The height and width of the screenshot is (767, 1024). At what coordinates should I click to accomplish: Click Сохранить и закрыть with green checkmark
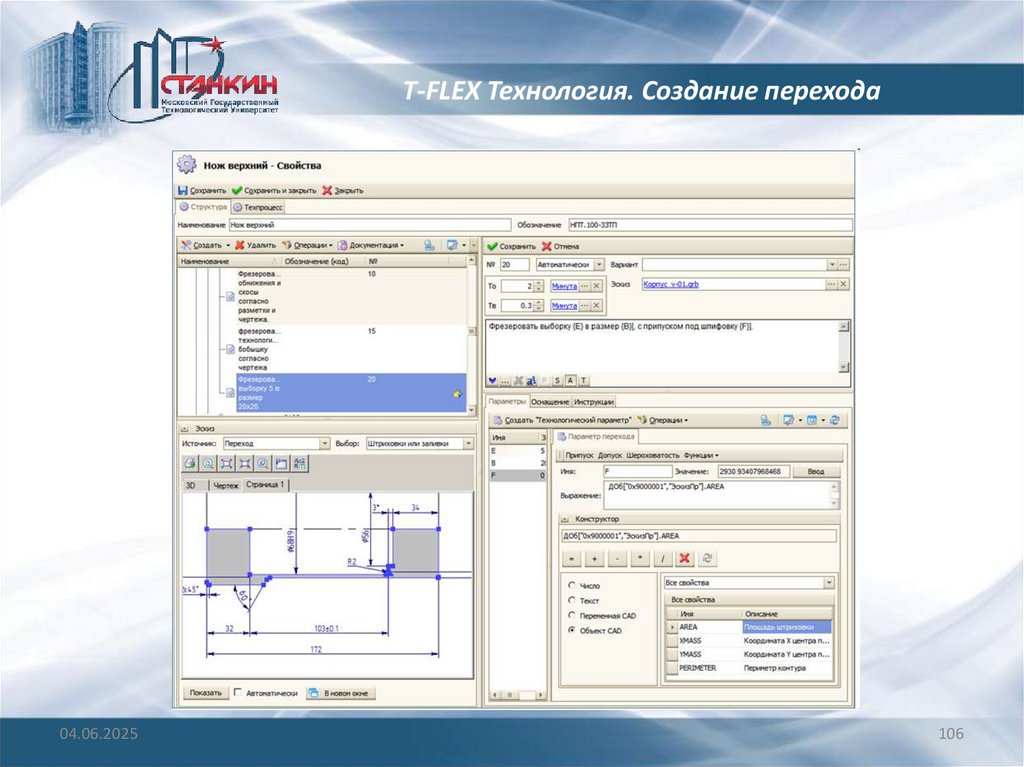pyautogui.click(x=274, y=190)
